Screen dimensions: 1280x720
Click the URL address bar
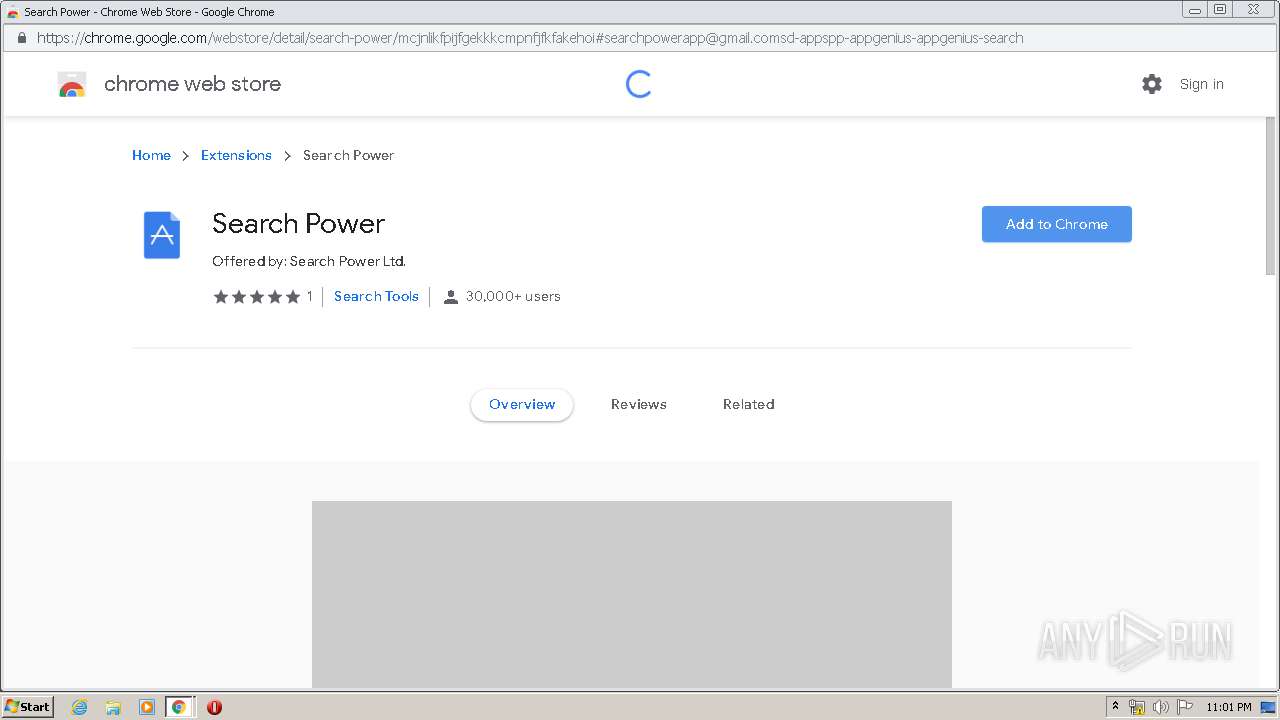coord(640,38)
